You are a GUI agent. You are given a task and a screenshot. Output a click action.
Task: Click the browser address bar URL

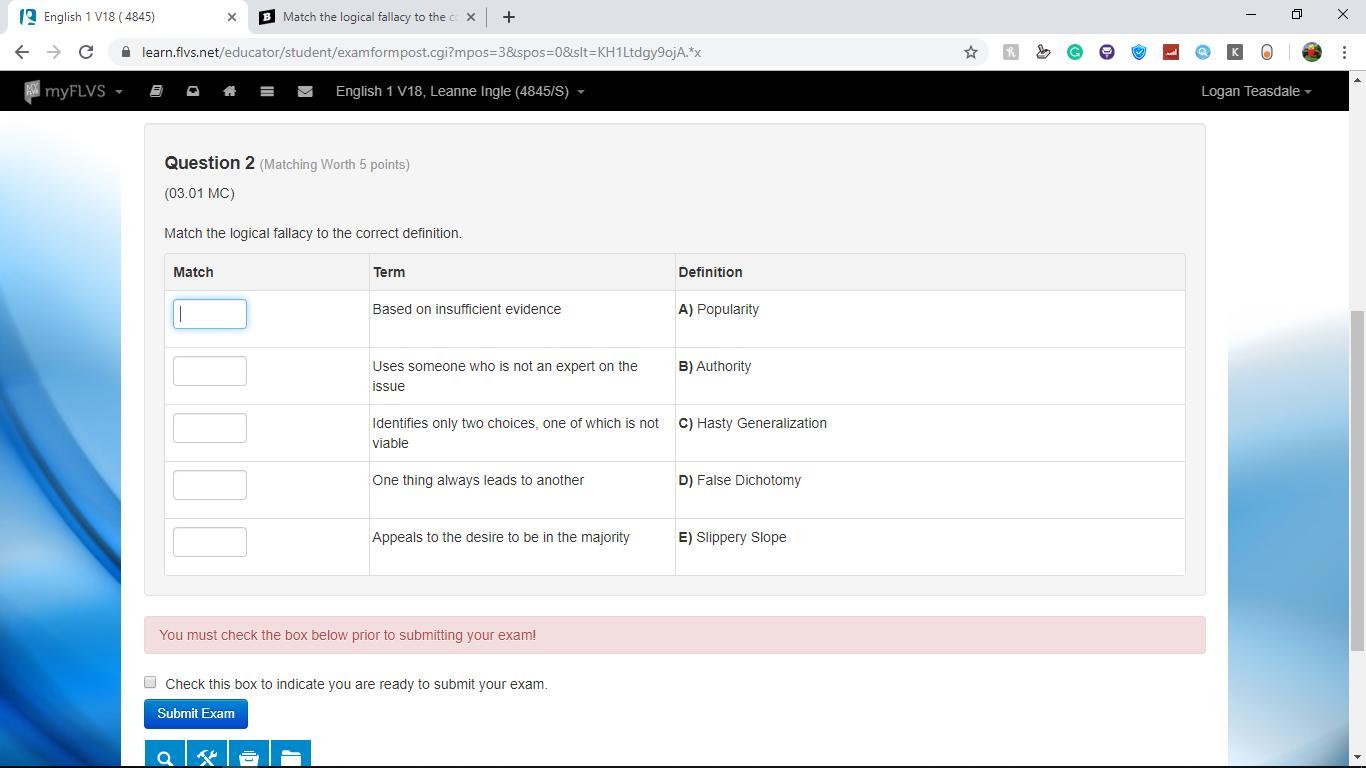tap(421, 52)
